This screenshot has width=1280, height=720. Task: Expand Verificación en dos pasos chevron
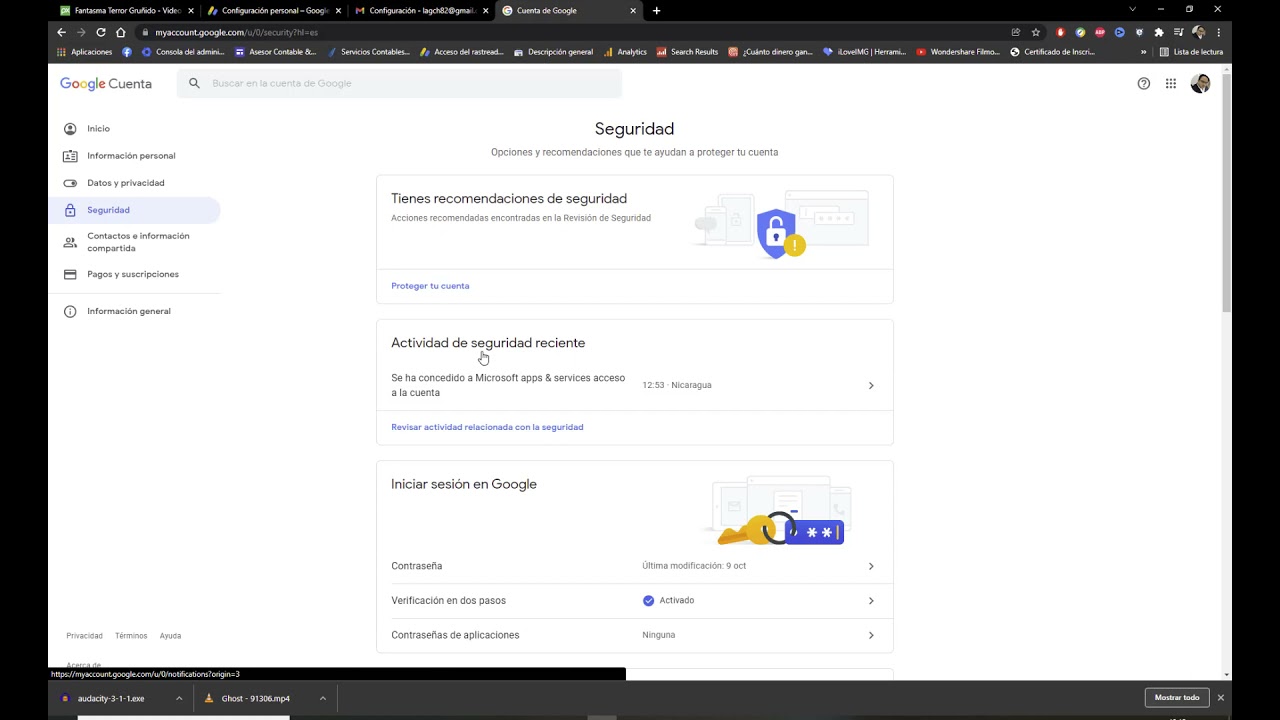pyautogui.click(x=871, y=601)
